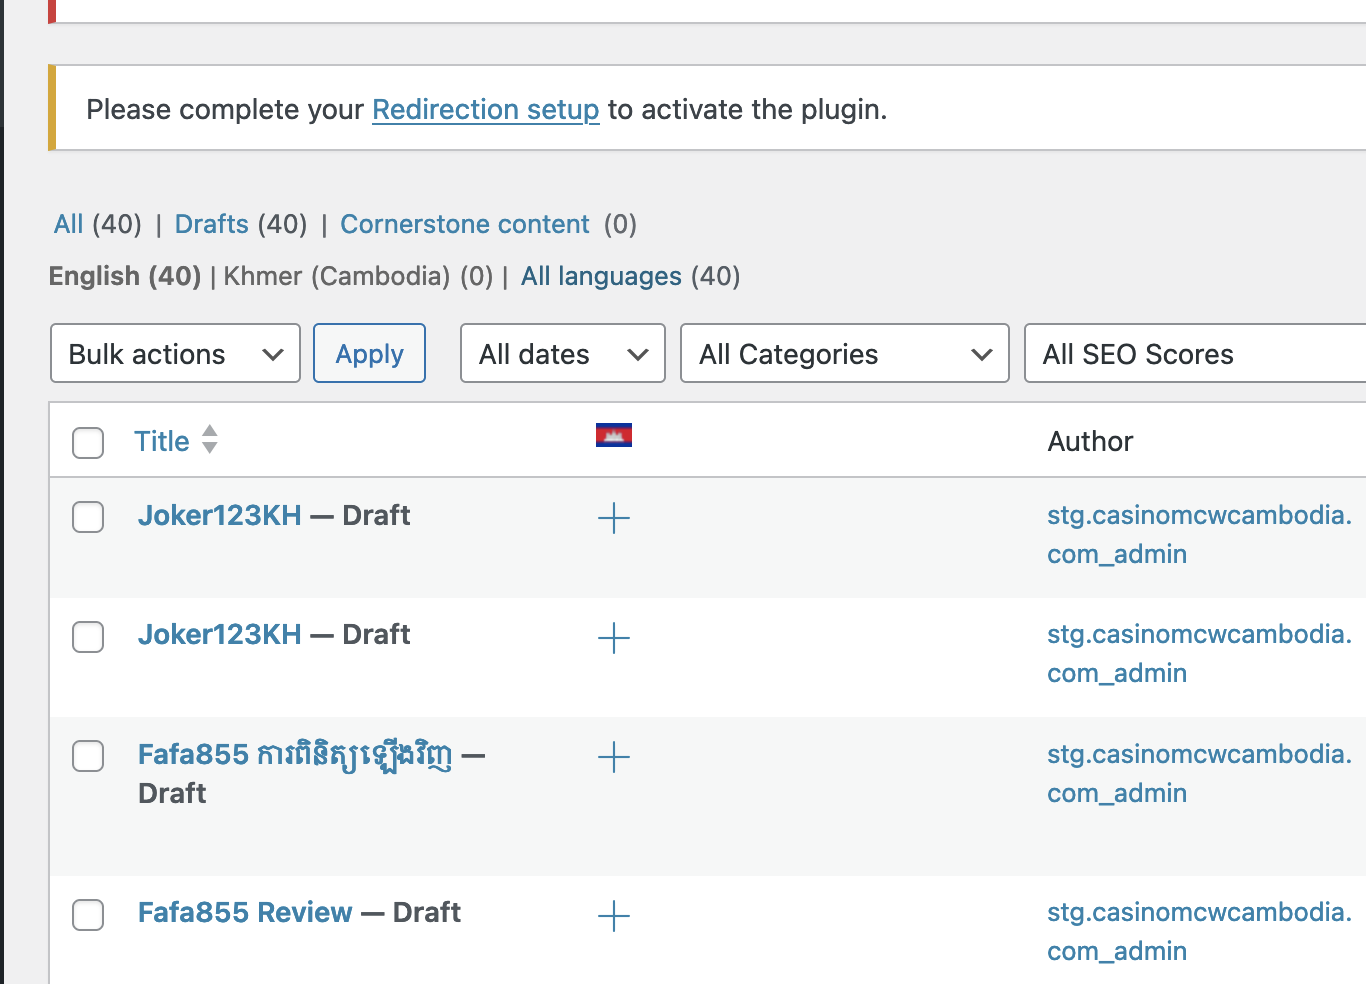
Task: Click author link in second Joker123KH row
Action: [1199, 653]
